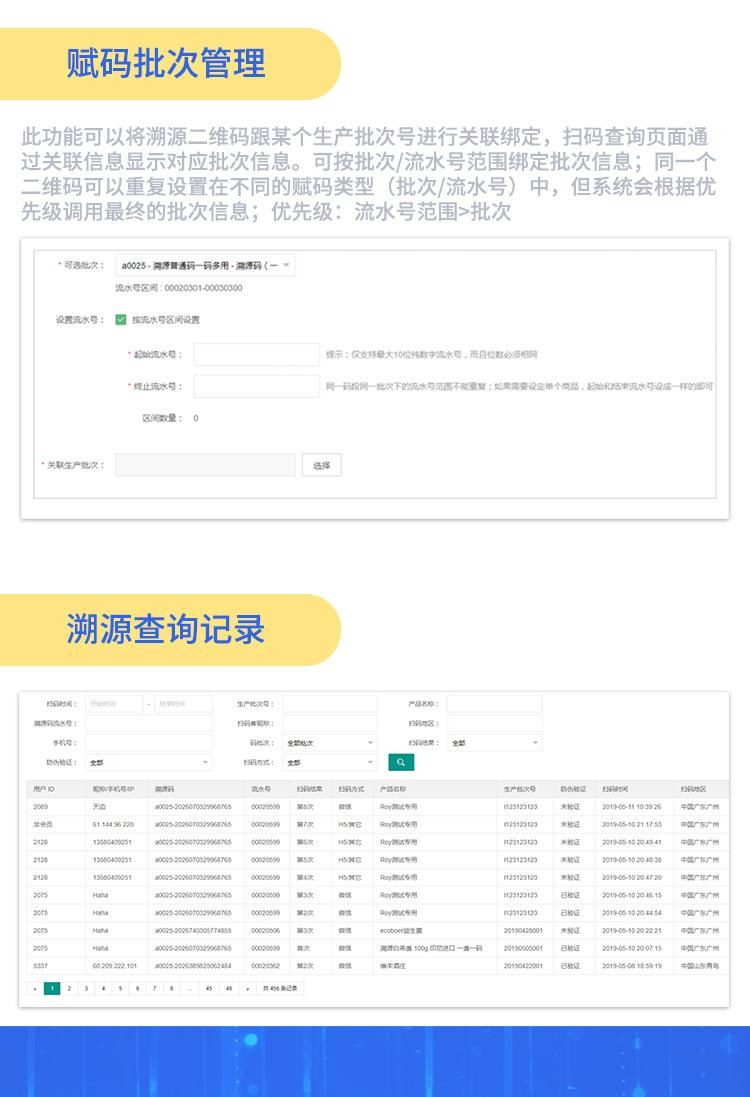Screen dimensions: 750x1097
Task: Click the 选择 button for production batch
Action: [322, 465]
